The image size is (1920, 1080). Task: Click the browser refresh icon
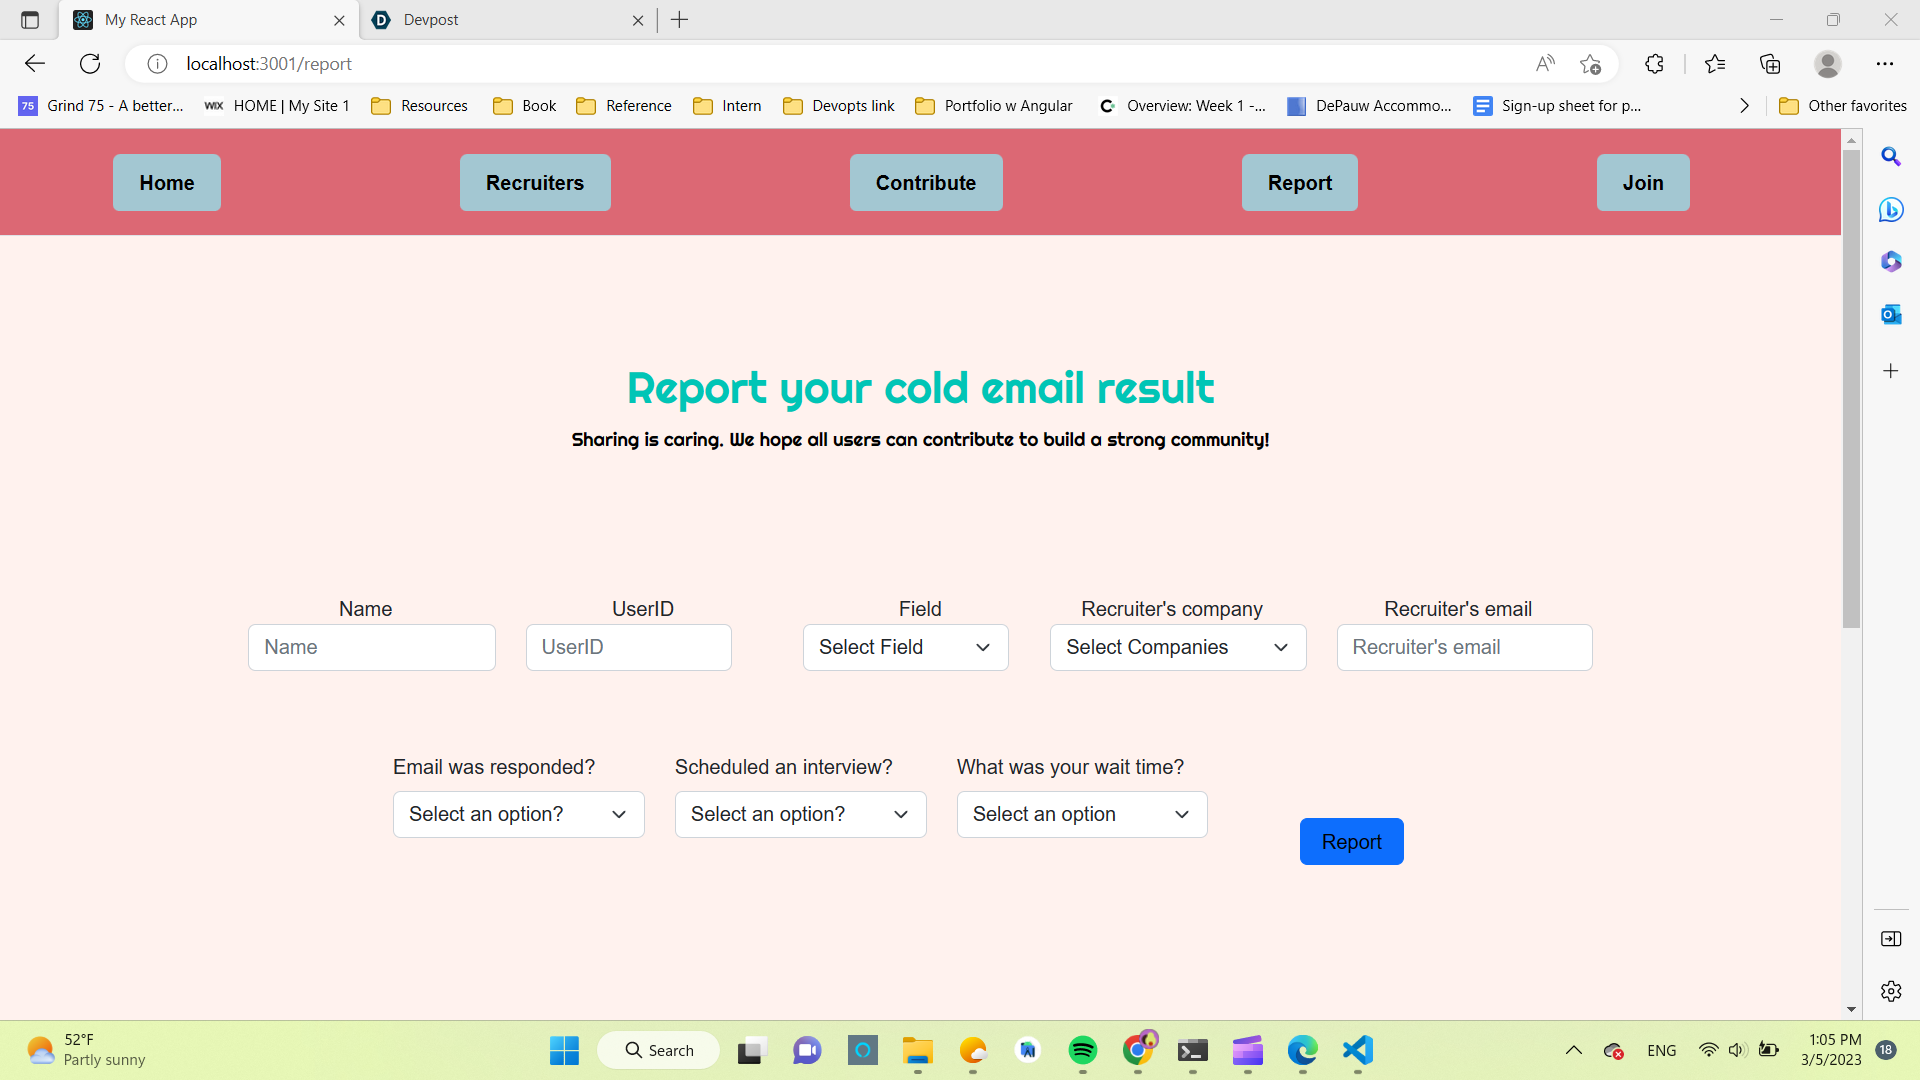(90, 64)
